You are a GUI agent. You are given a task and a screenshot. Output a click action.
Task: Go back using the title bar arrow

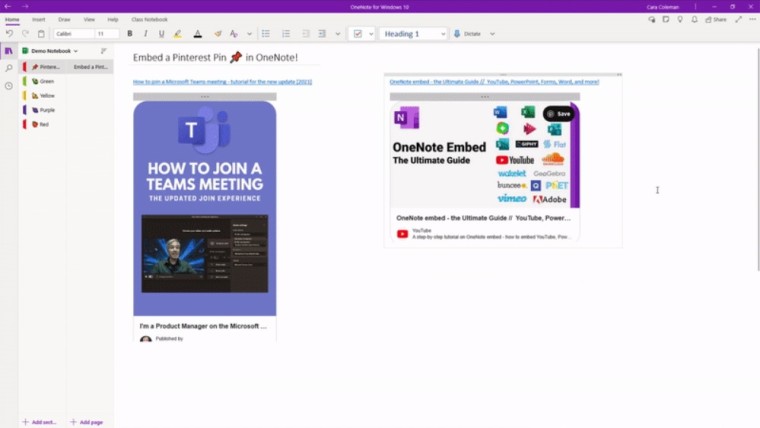(x=8, y=6)
